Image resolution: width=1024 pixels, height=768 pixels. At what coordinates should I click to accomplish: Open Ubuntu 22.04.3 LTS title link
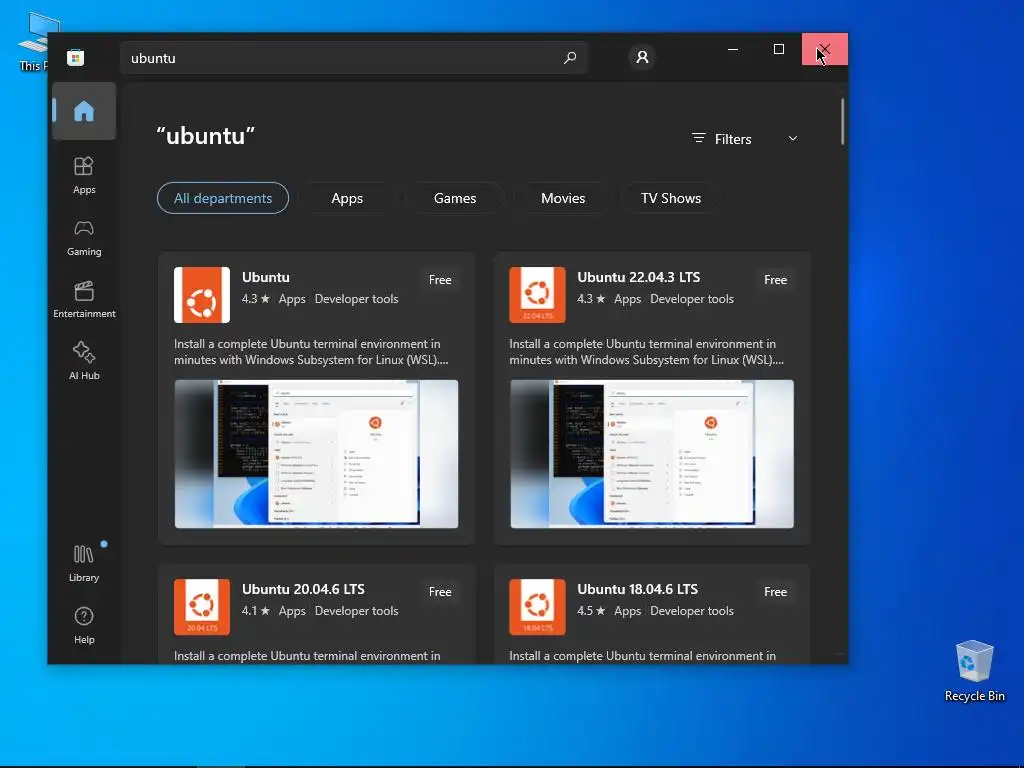coord(639,277)
